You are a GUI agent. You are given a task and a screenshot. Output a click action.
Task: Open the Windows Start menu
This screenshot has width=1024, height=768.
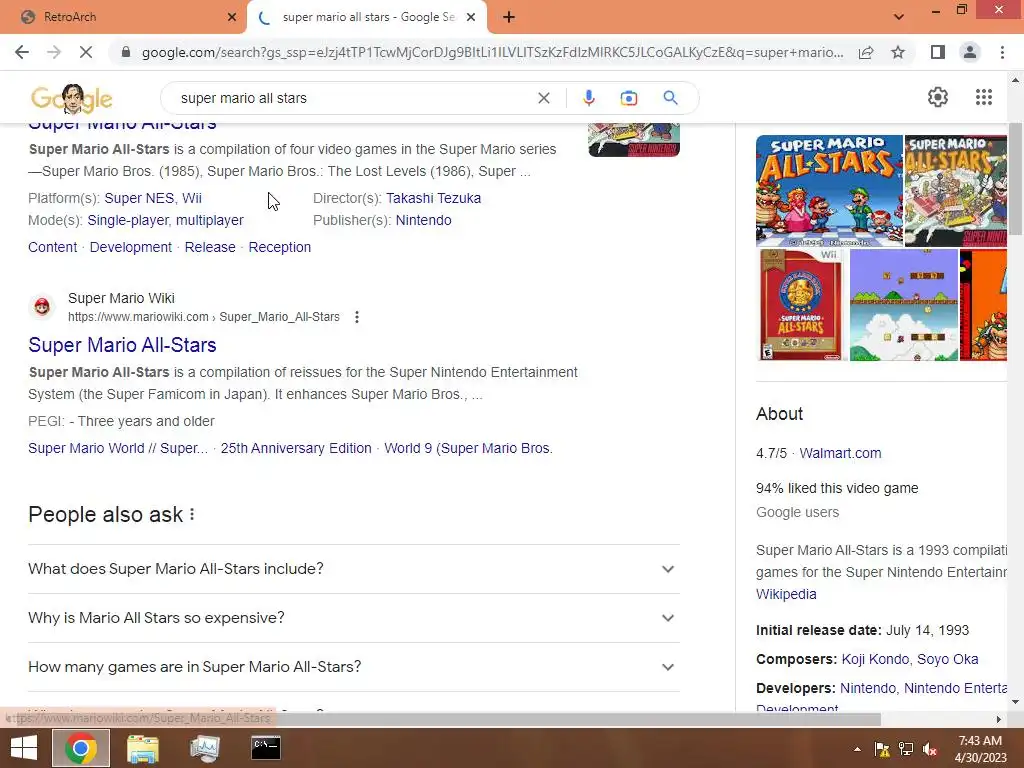(x=24, y=748)
